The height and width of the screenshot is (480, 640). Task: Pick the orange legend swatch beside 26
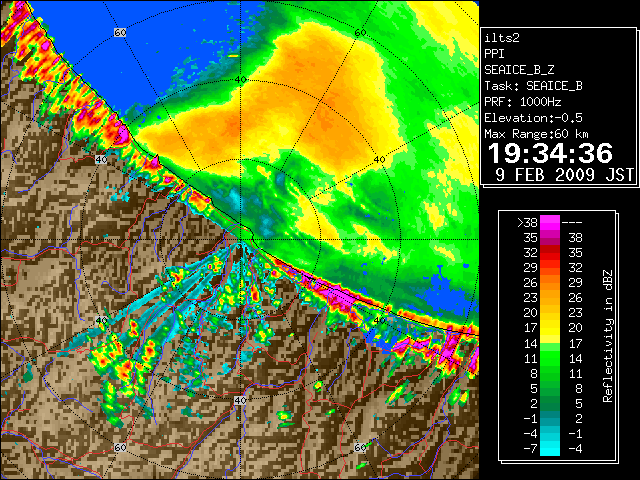click(550, 283)
